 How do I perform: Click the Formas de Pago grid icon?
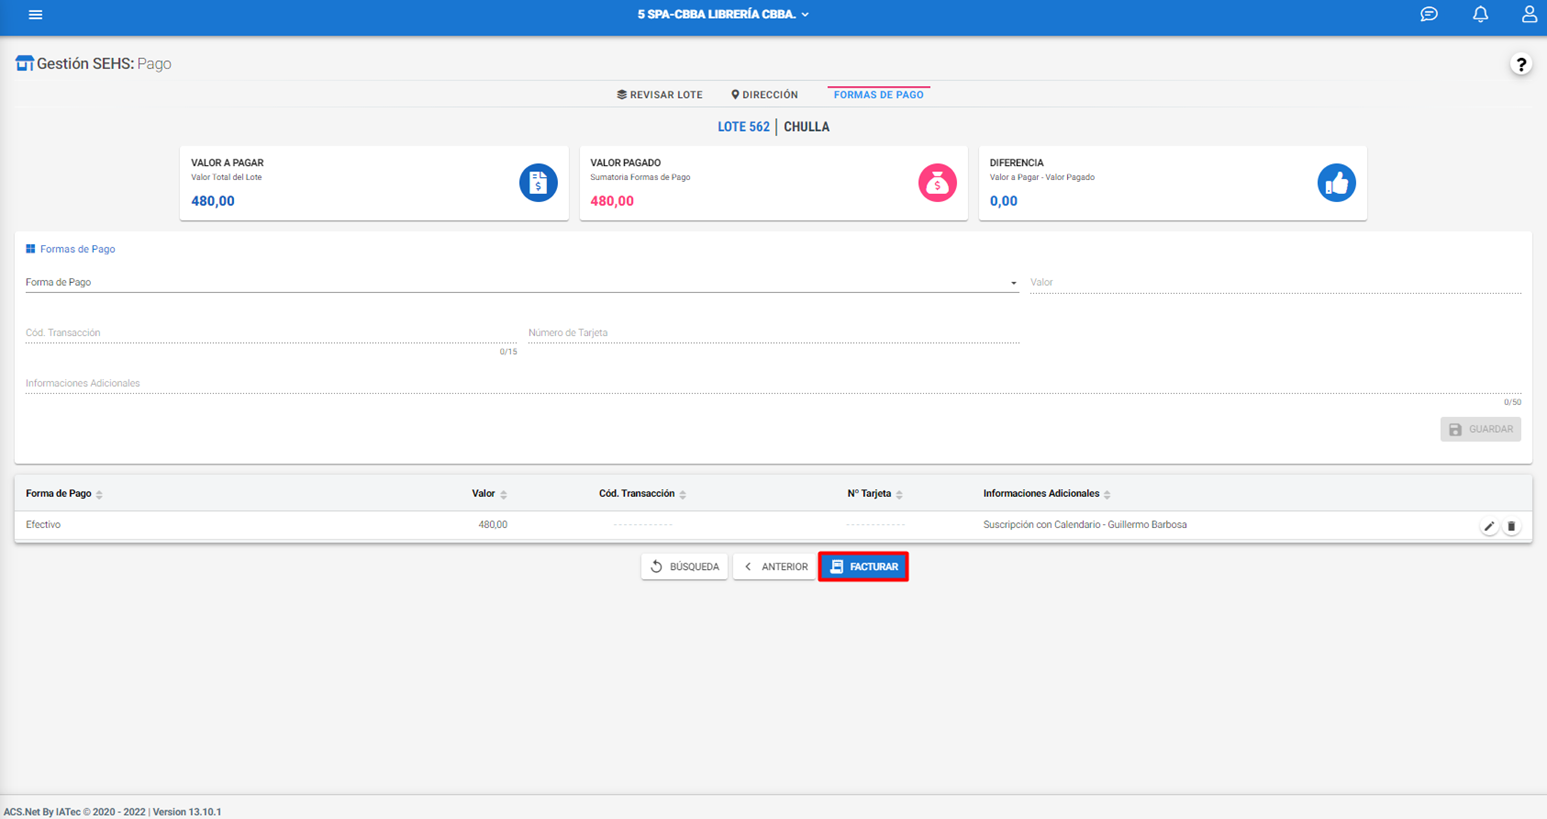[x=30, y=249]
